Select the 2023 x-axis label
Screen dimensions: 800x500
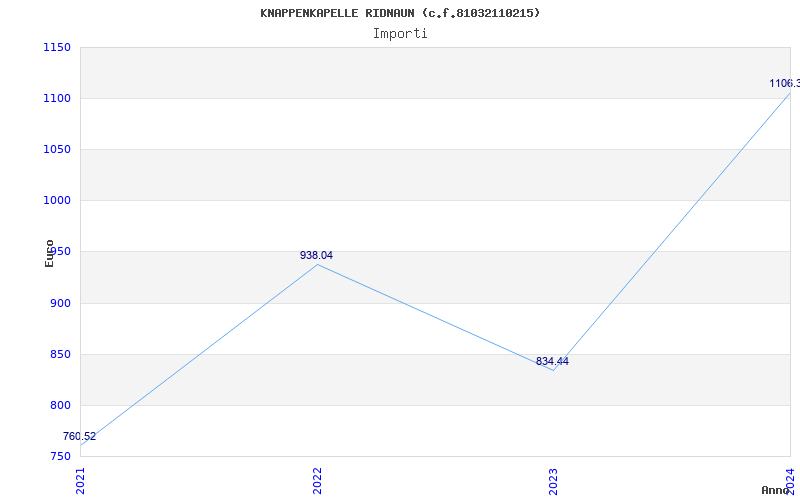(x=554, y=481)
